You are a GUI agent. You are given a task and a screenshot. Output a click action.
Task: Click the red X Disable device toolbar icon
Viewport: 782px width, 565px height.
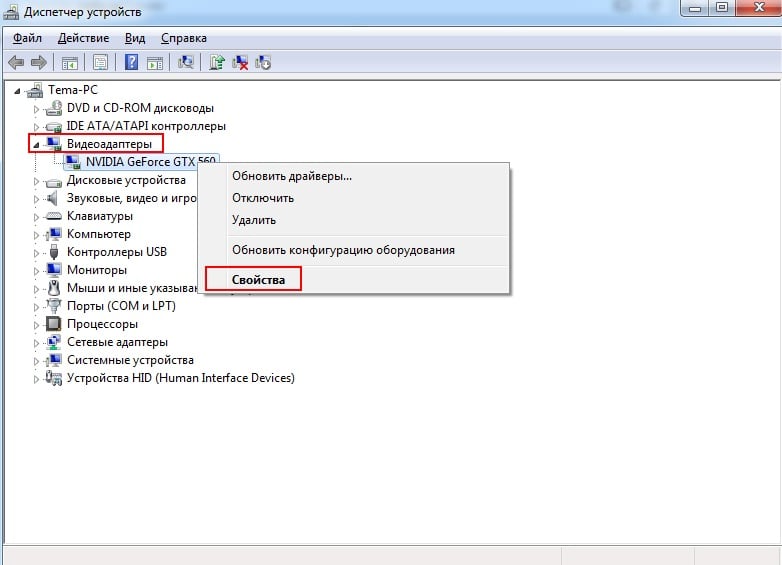pos(241,62)
